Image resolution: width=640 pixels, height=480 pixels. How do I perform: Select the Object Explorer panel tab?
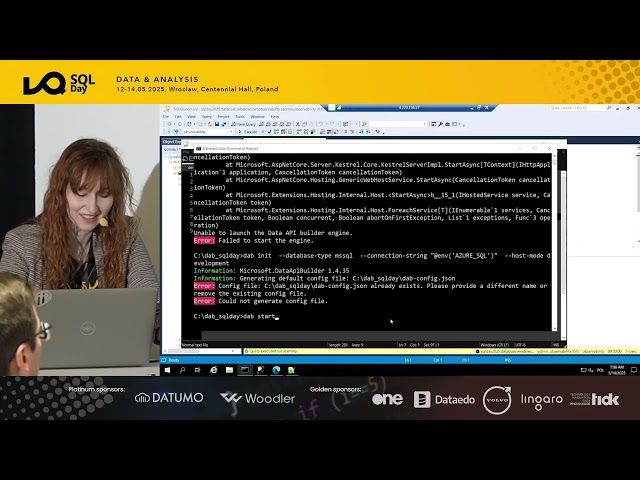pos(172,142)
